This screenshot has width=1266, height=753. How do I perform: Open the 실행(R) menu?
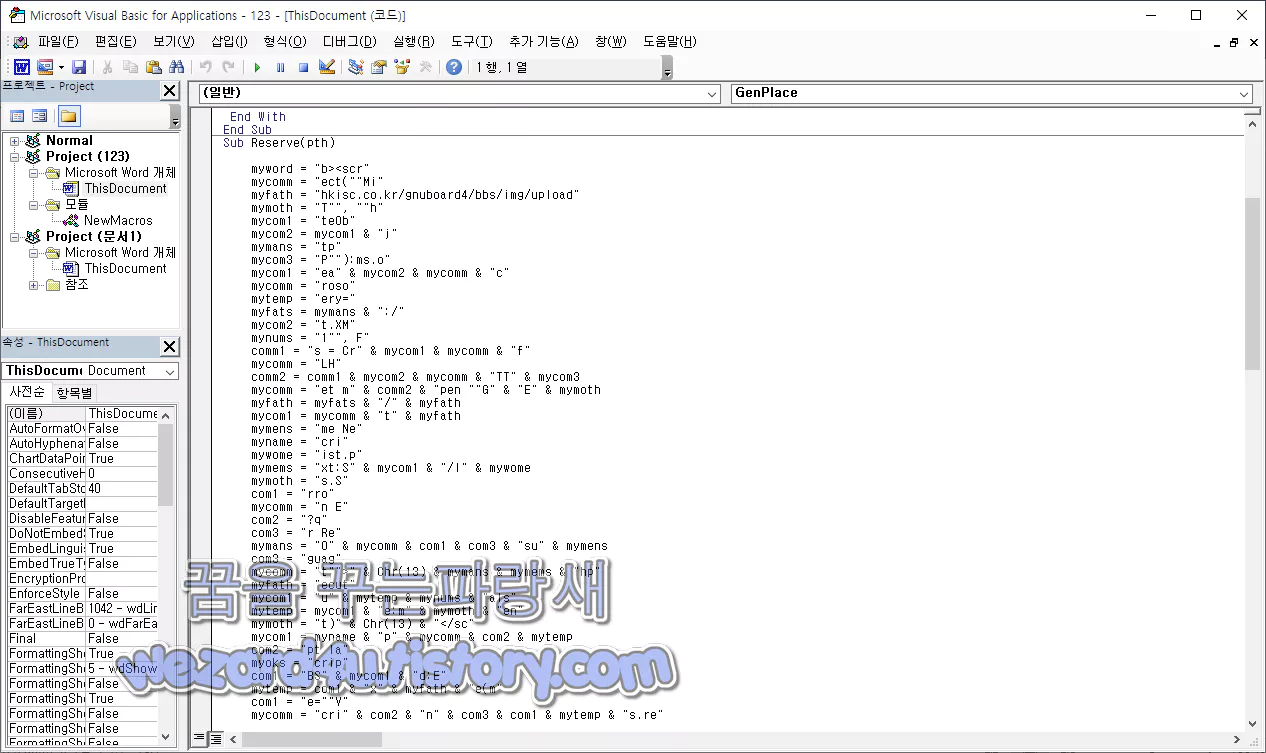pos(413,41)
